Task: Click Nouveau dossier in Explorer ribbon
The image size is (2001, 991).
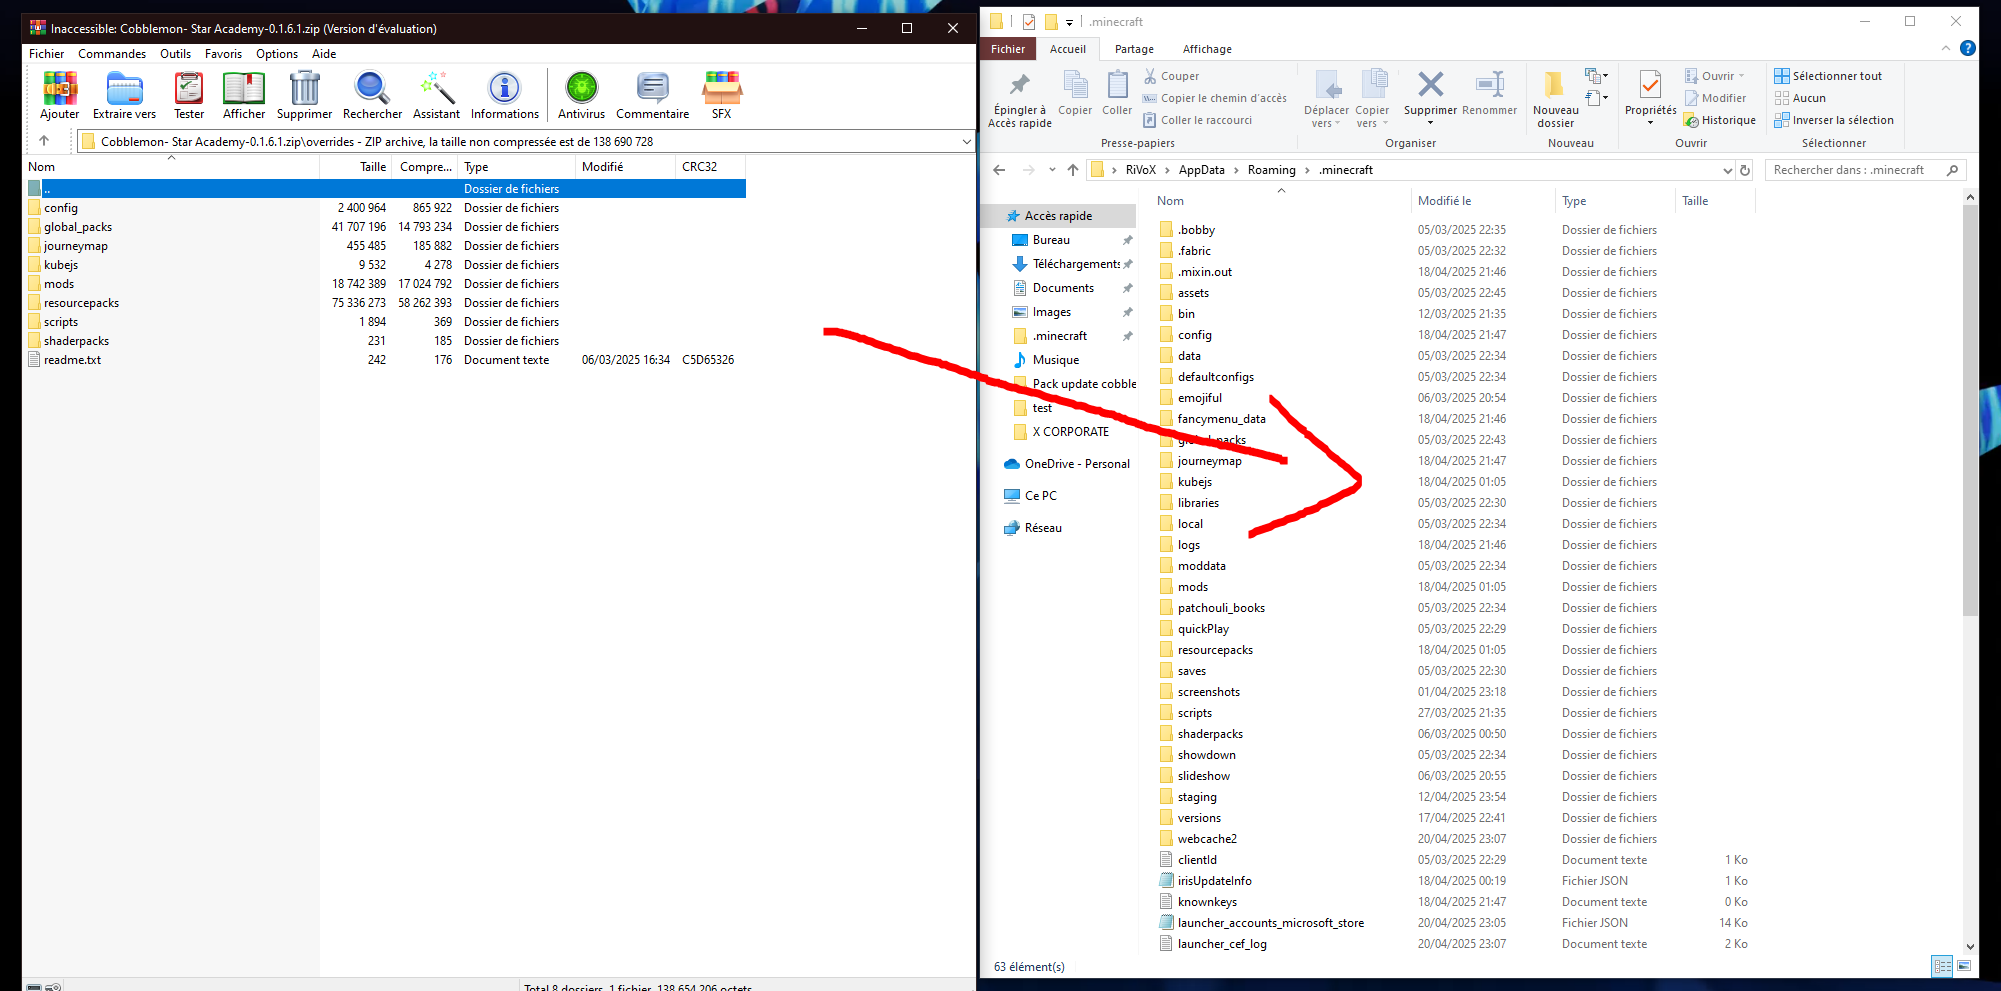Action: pos(1555,100)
